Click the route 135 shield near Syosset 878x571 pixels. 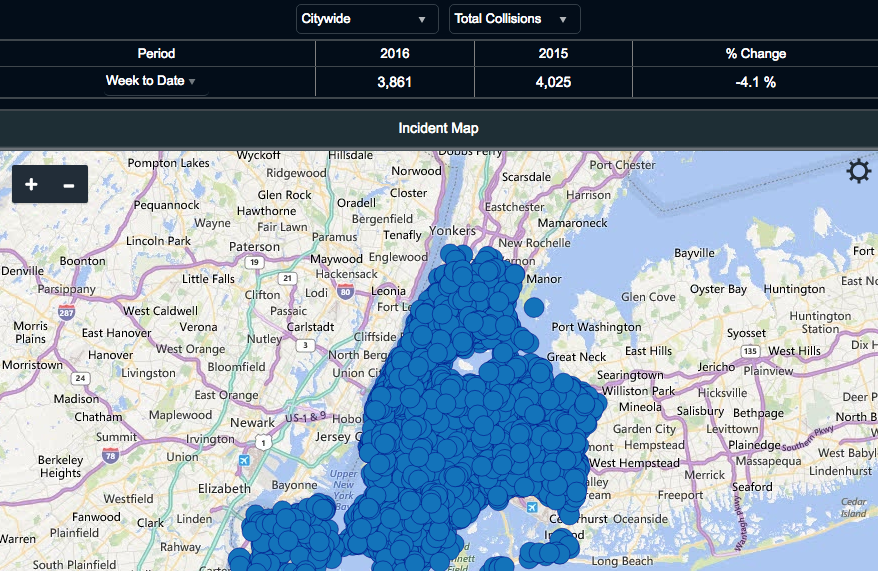(750, 351)
